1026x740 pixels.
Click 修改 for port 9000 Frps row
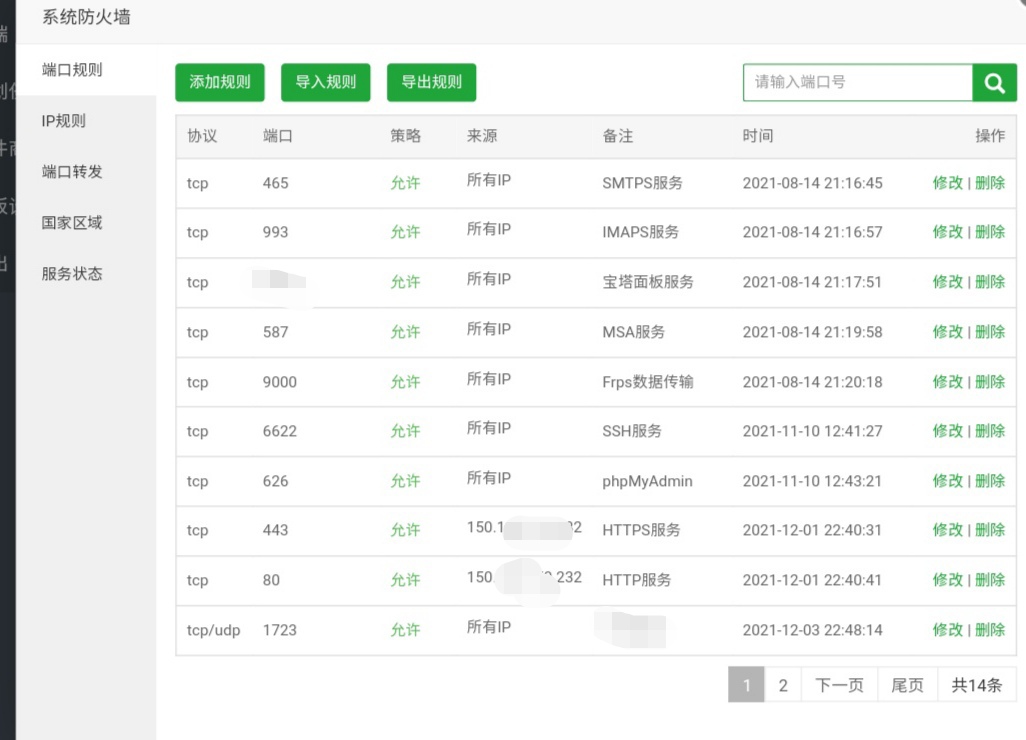coord(947,382)
